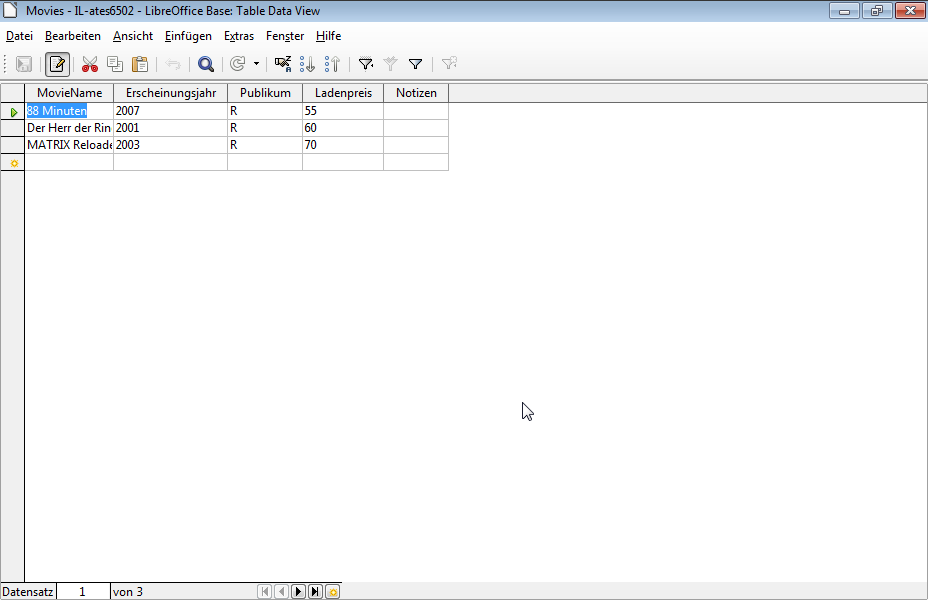Sort ascending with toolbar icon

point(307,64)
